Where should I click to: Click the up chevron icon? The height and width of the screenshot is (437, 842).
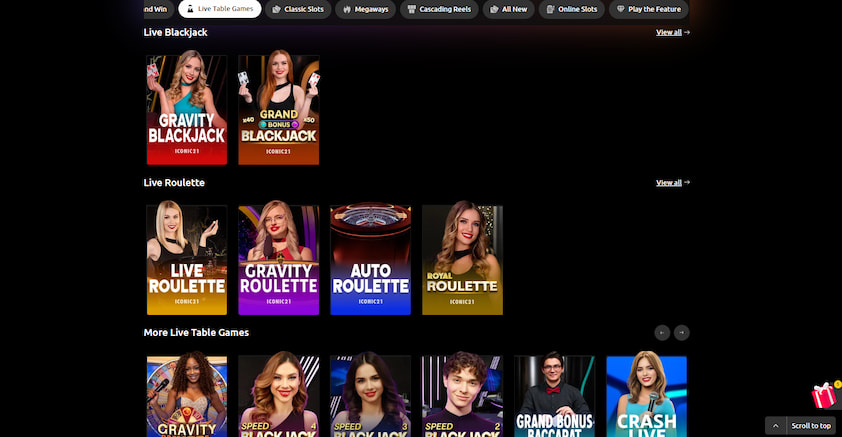point(775,426)
